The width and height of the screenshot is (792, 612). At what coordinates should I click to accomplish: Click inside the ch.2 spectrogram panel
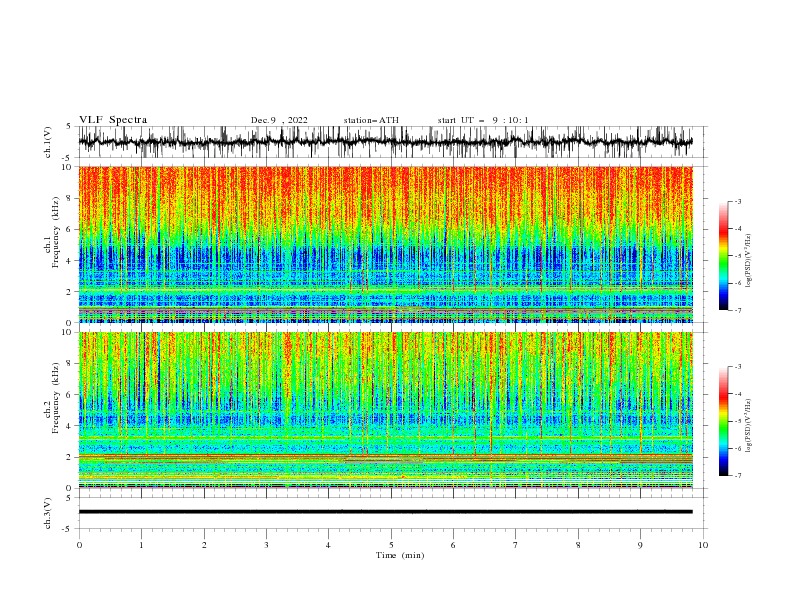point(385,410)
